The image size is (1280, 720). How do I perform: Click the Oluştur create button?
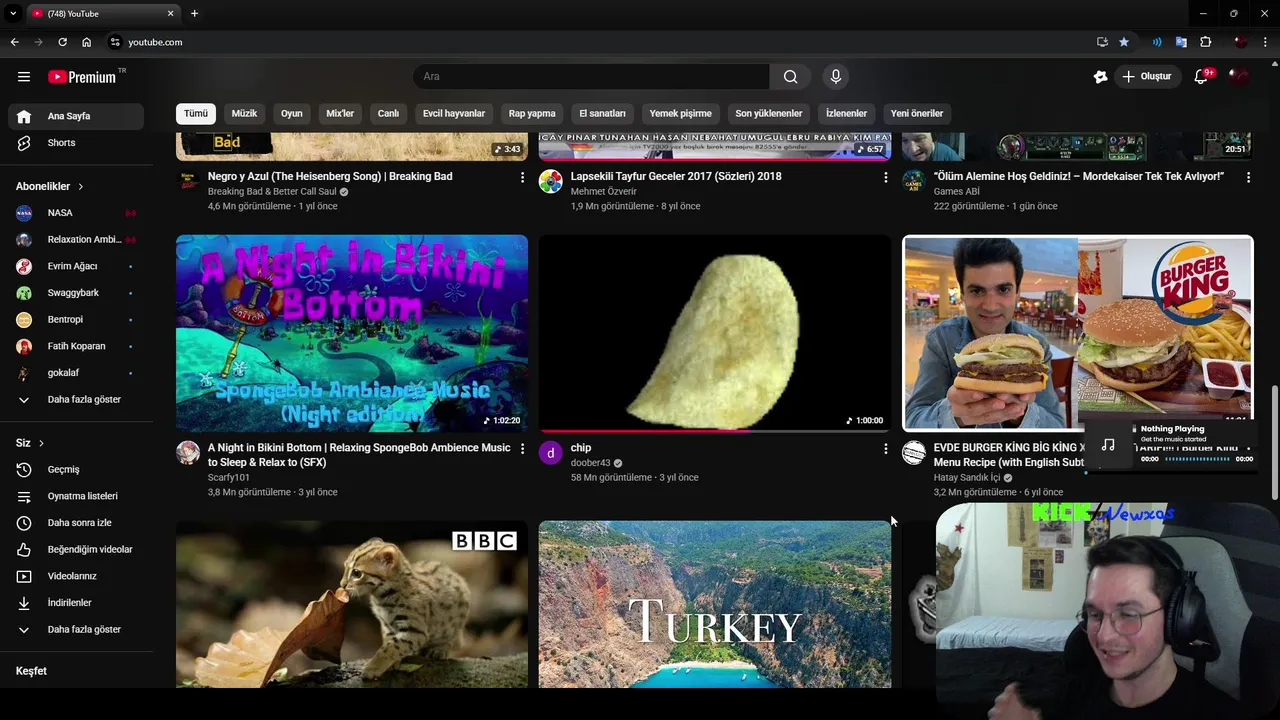click(1147, 77)
